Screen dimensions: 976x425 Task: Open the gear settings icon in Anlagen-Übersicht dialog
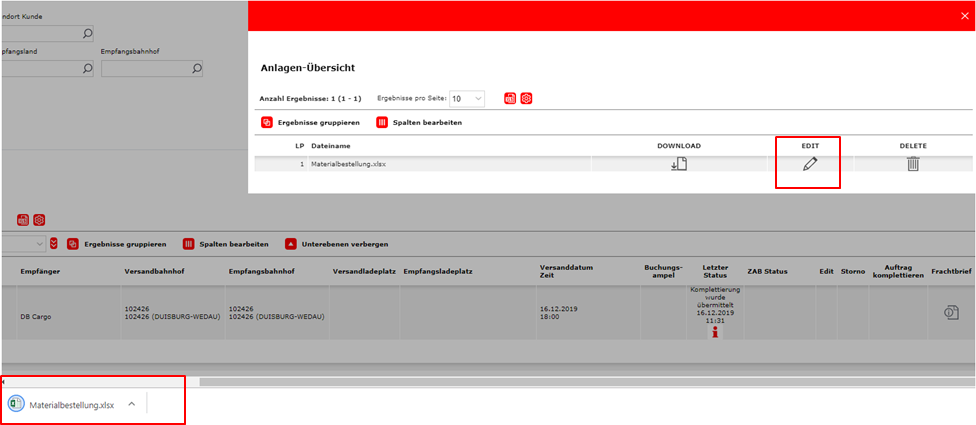pos(526,98)
